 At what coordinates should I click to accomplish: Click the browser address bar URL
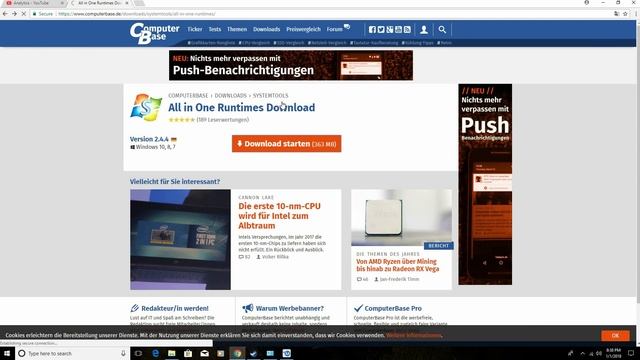click(x=137, y=14)
